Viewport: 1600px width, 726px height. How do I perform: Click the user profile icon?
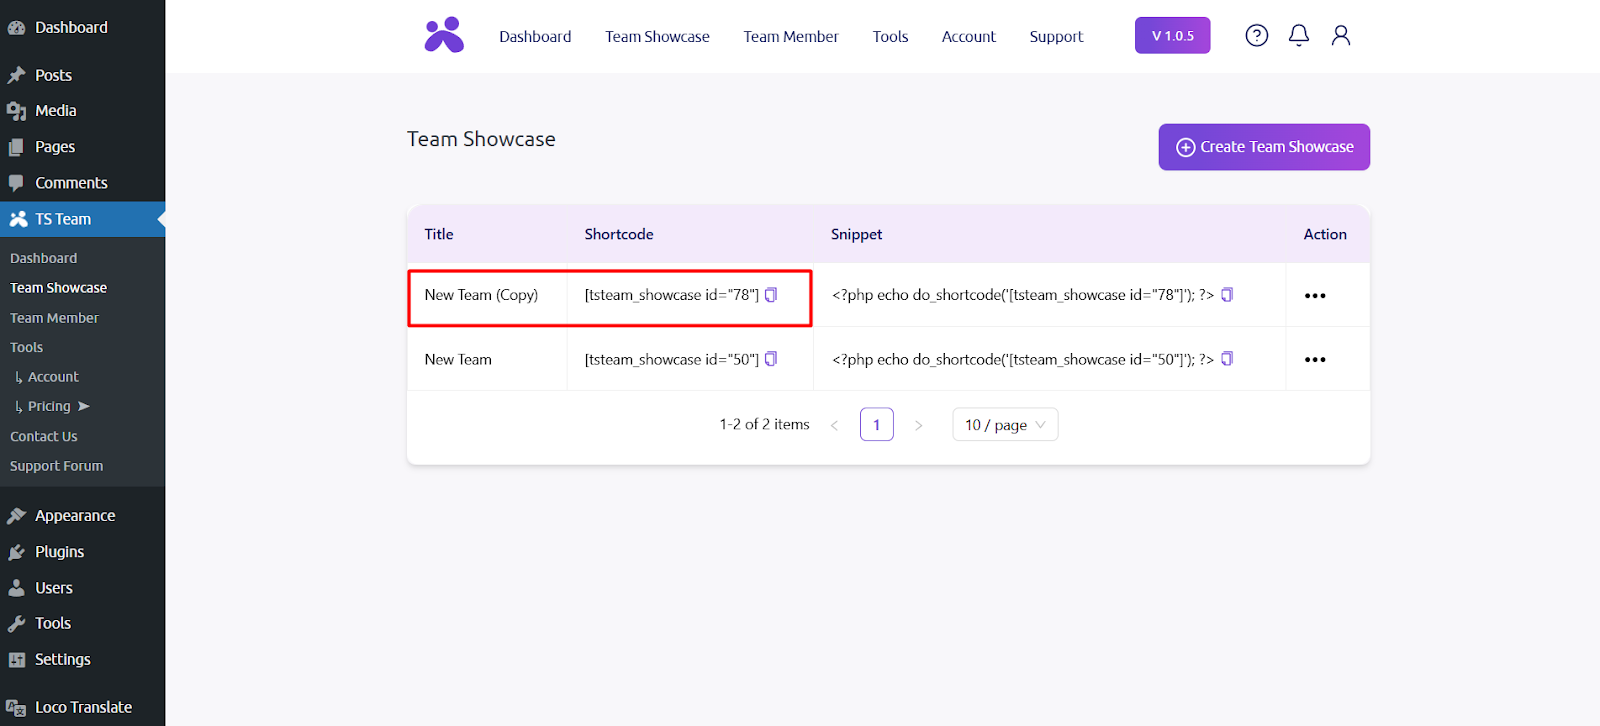(1340, 36)
